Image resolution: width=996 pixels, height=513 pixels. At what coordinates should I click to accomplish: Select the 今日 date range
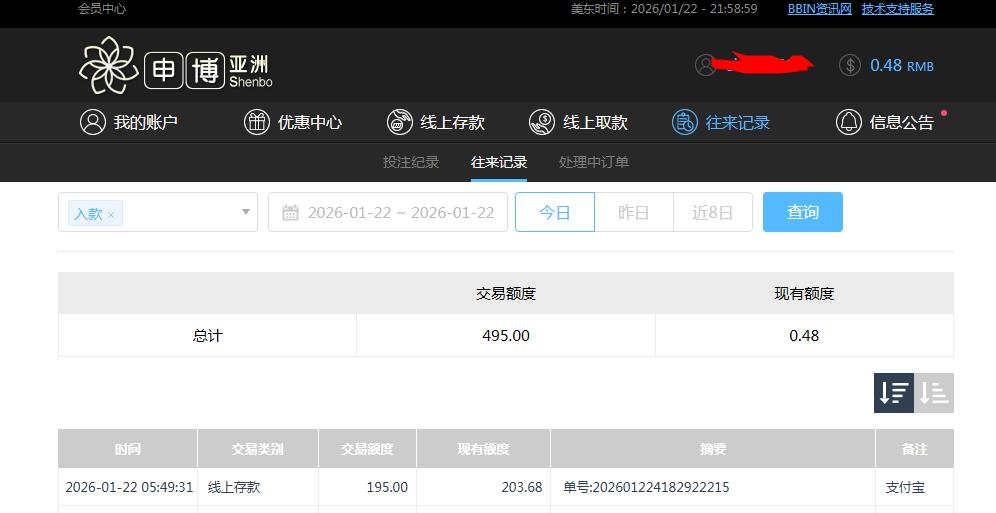[x=555, y=212]
